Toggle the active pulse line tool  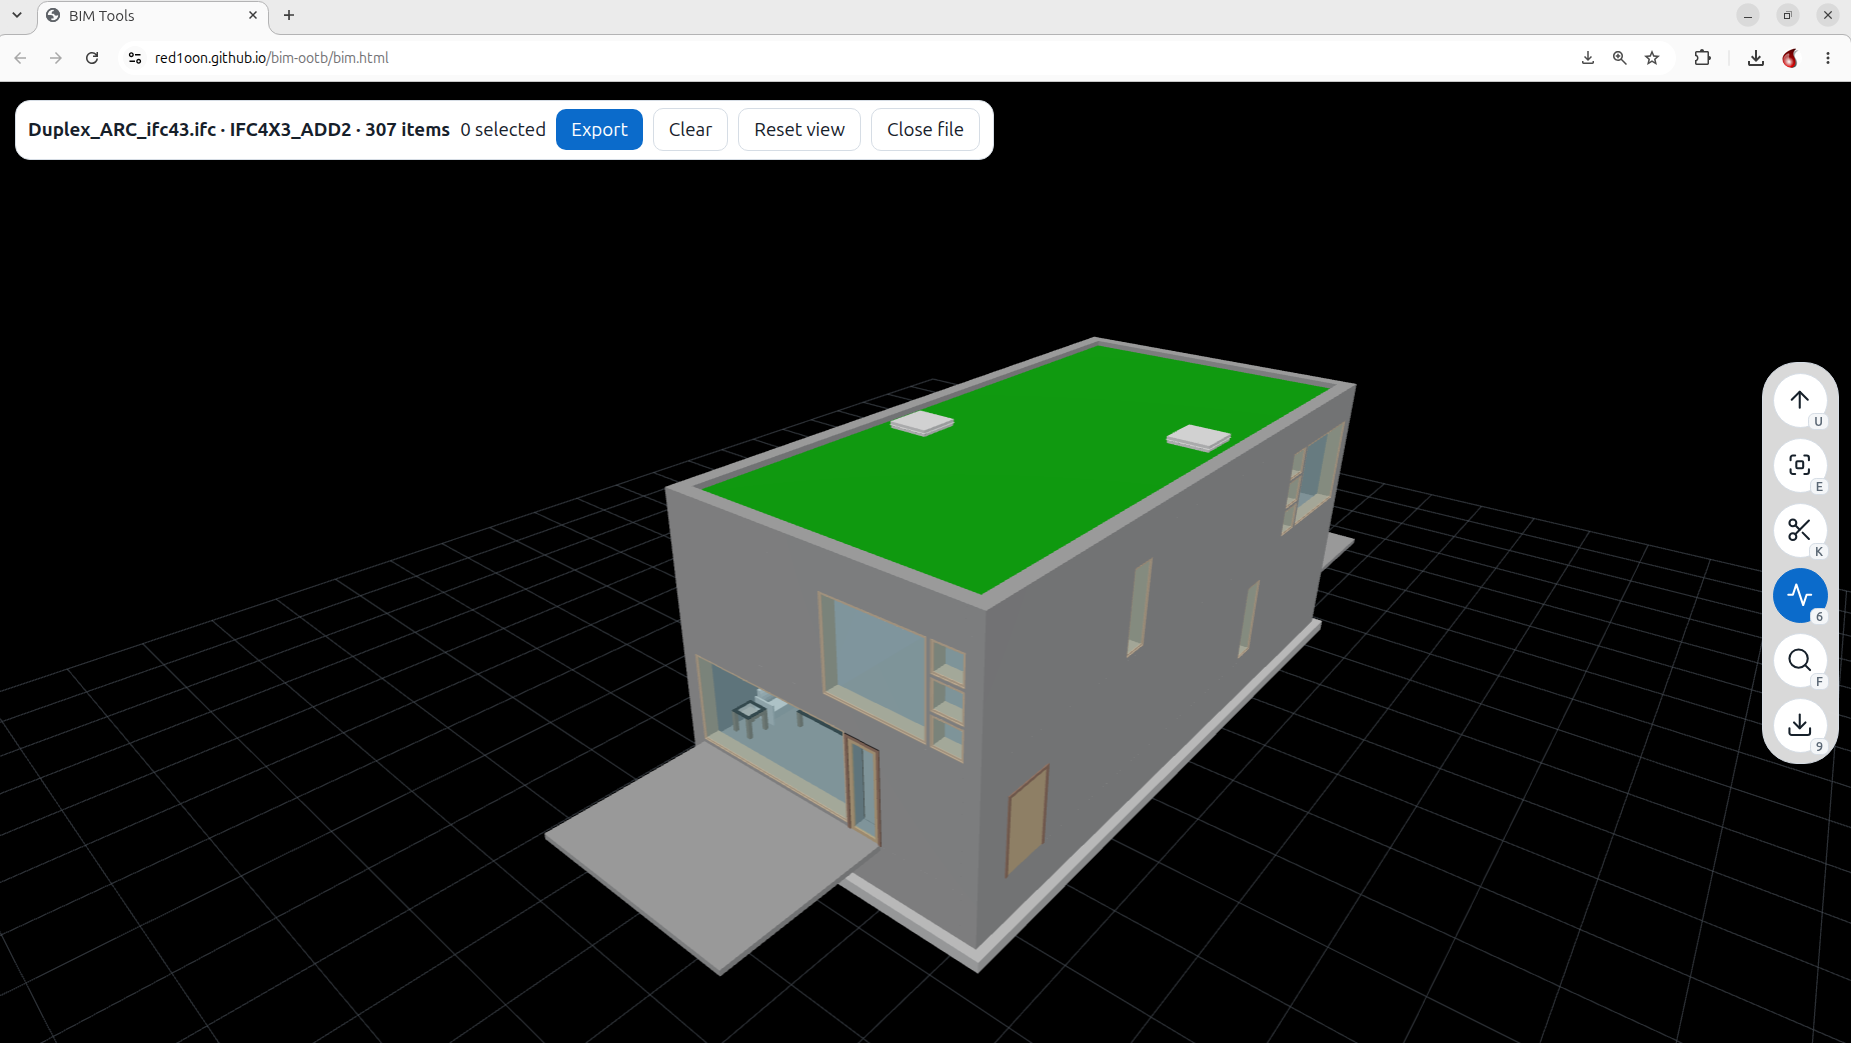coord(1799,595)
